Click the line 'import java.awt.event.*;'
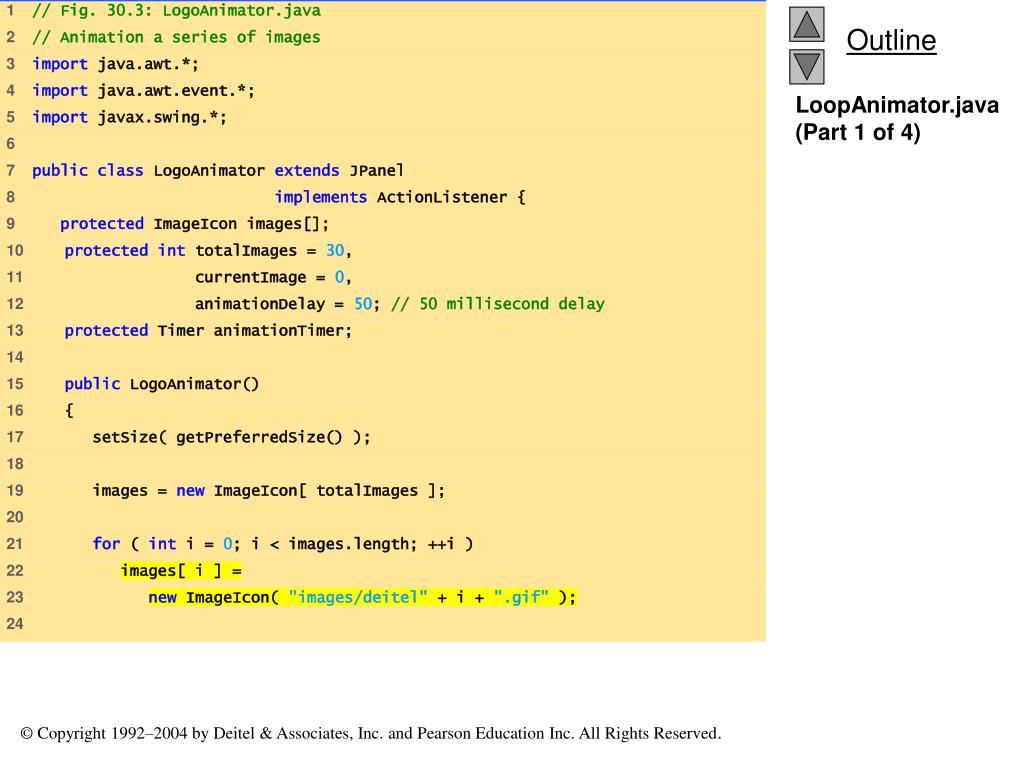The height and width of the screenshot is (768, 1024). 143,90
